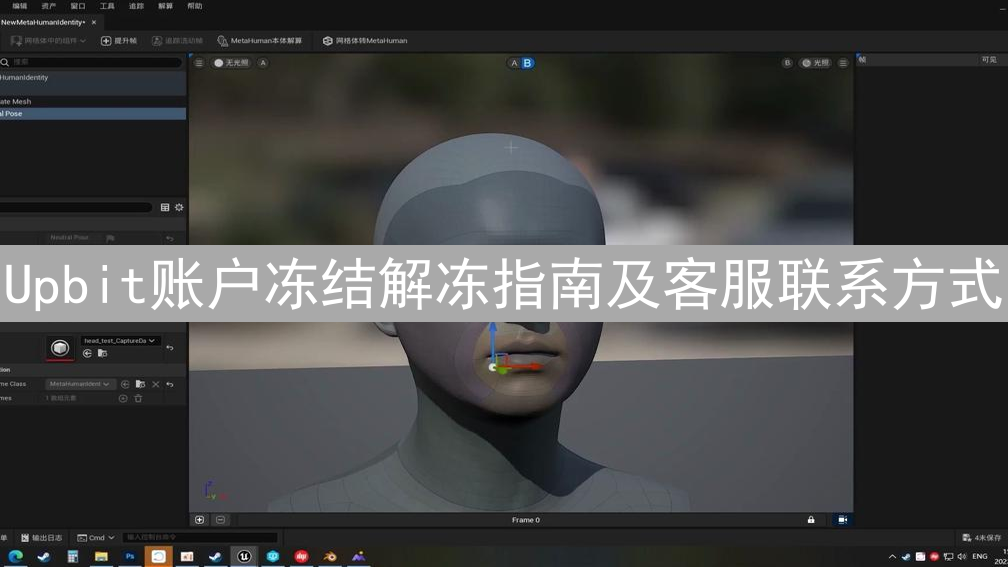Open Unreal Engine from taskbar
The image size is (1008, 567).
tap(244, 556)
